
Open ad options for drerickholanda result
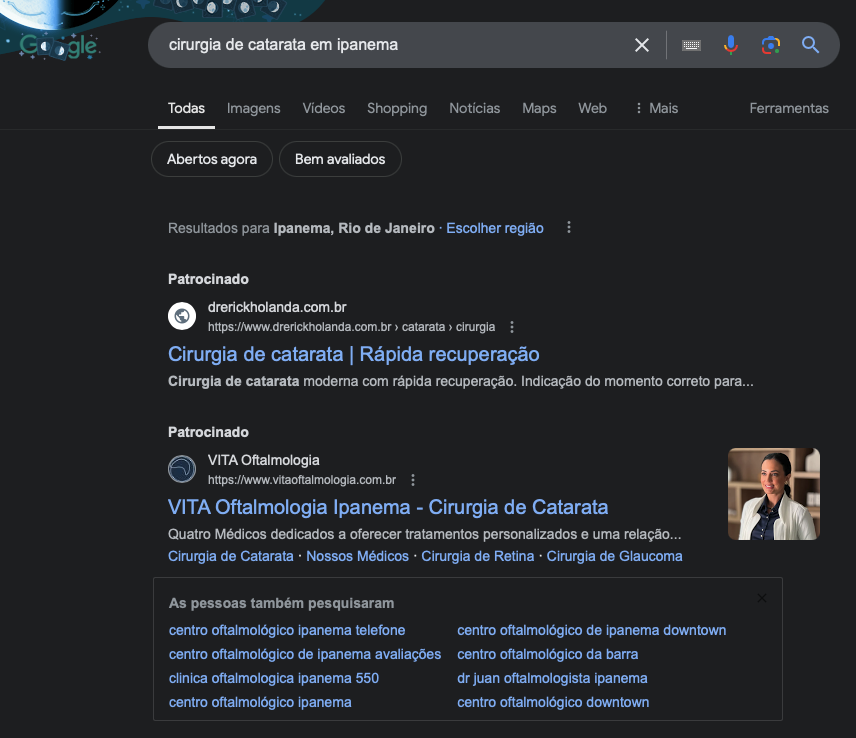pyautogui.click(x=512, y=327)
